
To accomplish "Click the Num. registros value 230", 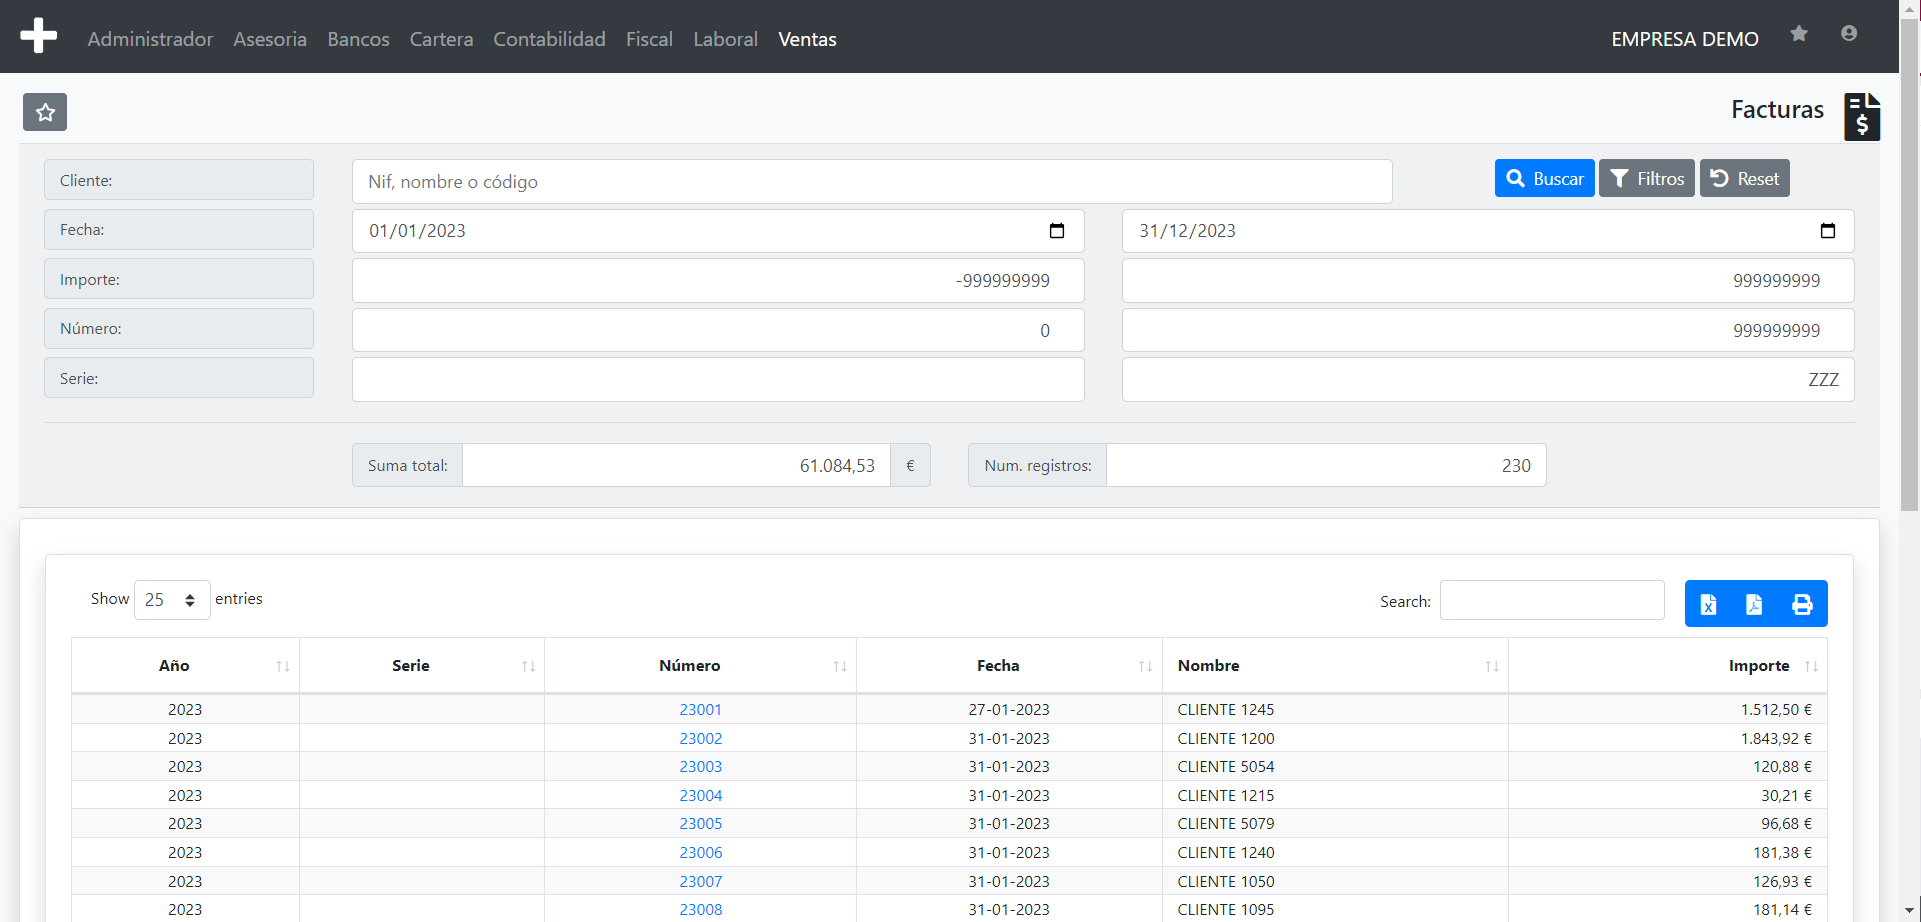I will tap(1326, 465).
